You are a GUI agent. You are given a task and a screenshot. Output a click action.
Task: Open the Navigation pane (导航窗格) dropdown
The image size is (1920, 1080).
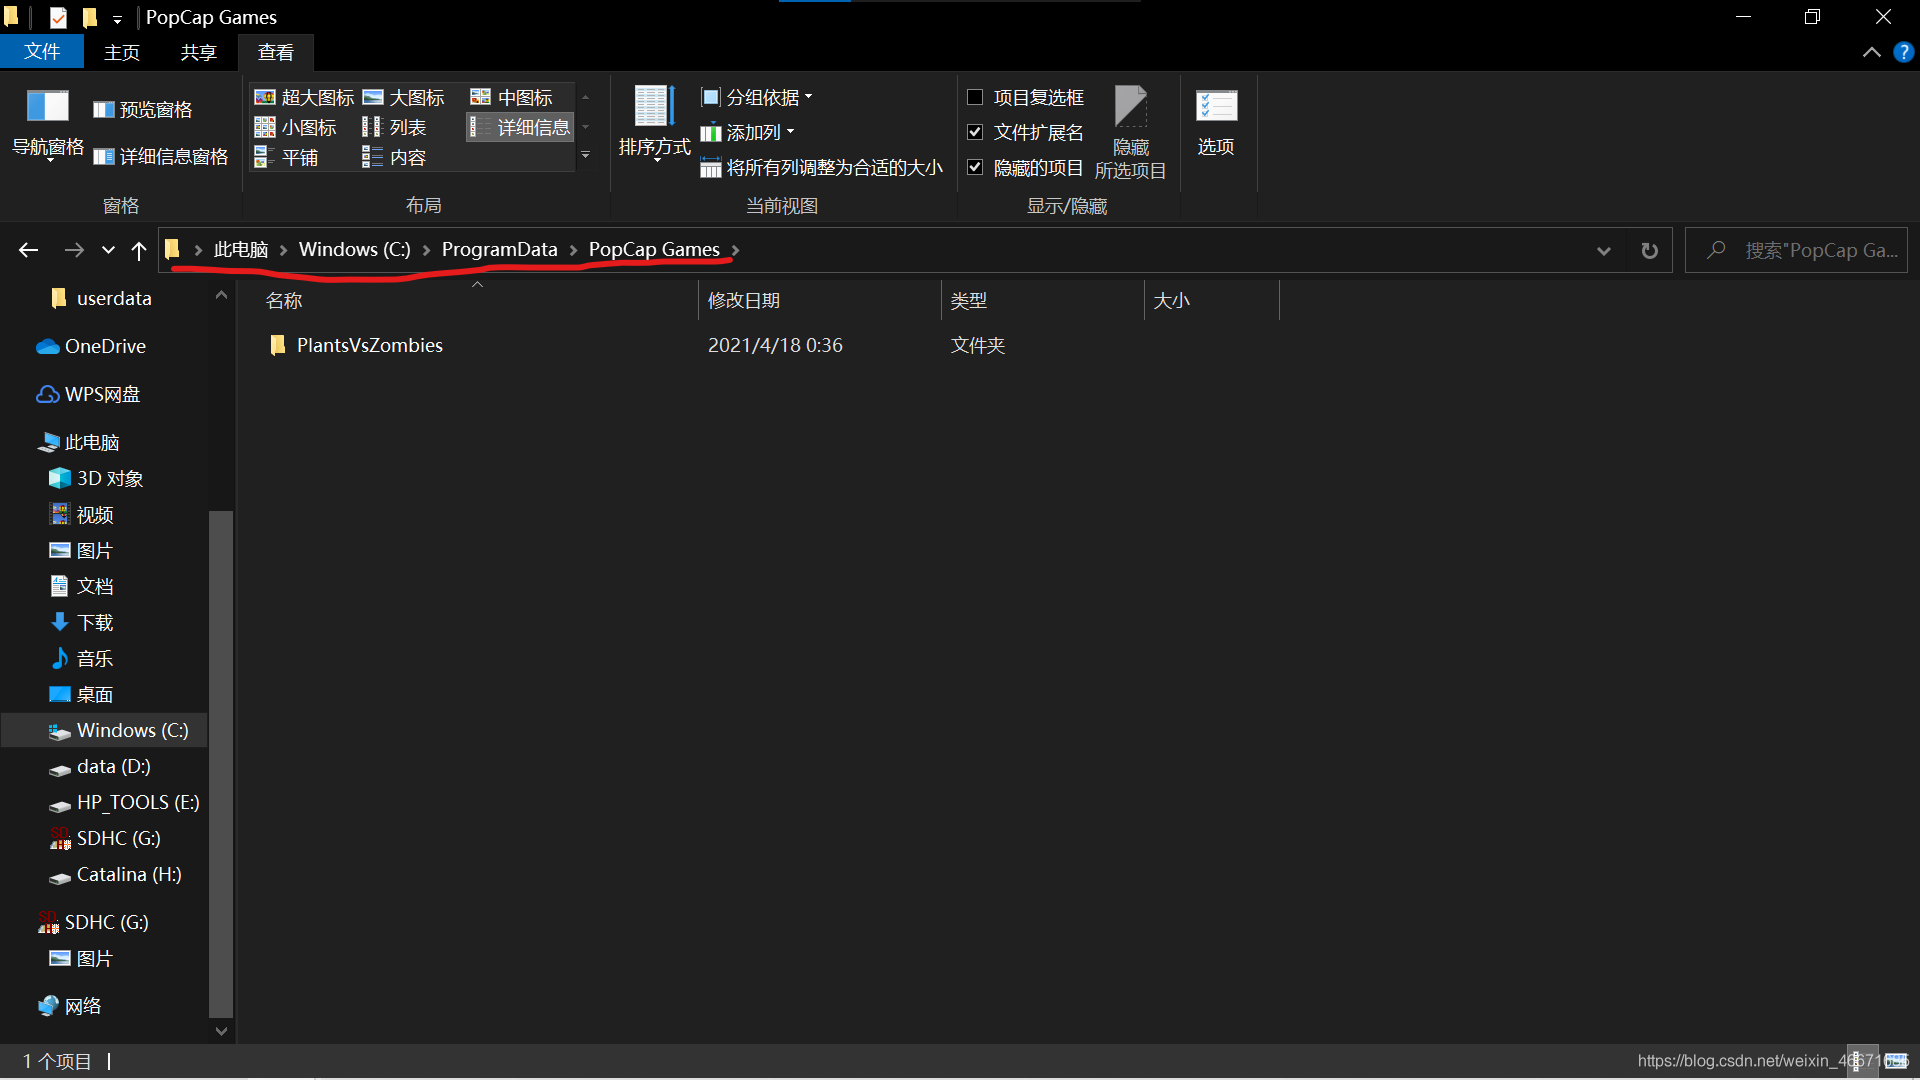click(x=47, y=127)
